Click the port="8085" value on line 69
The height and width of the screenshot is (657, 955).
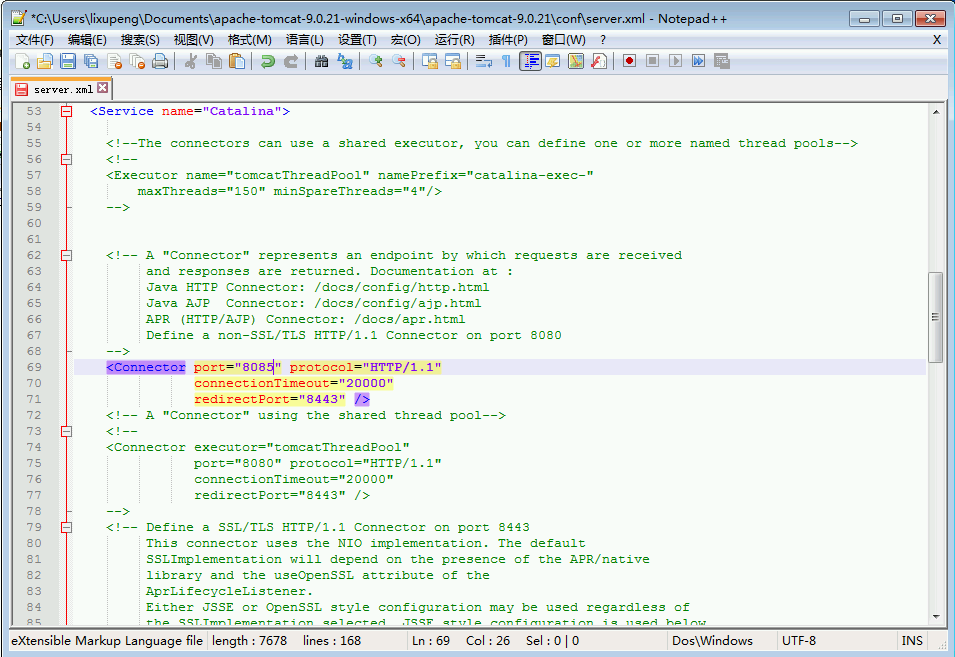(x=238, y=367)
